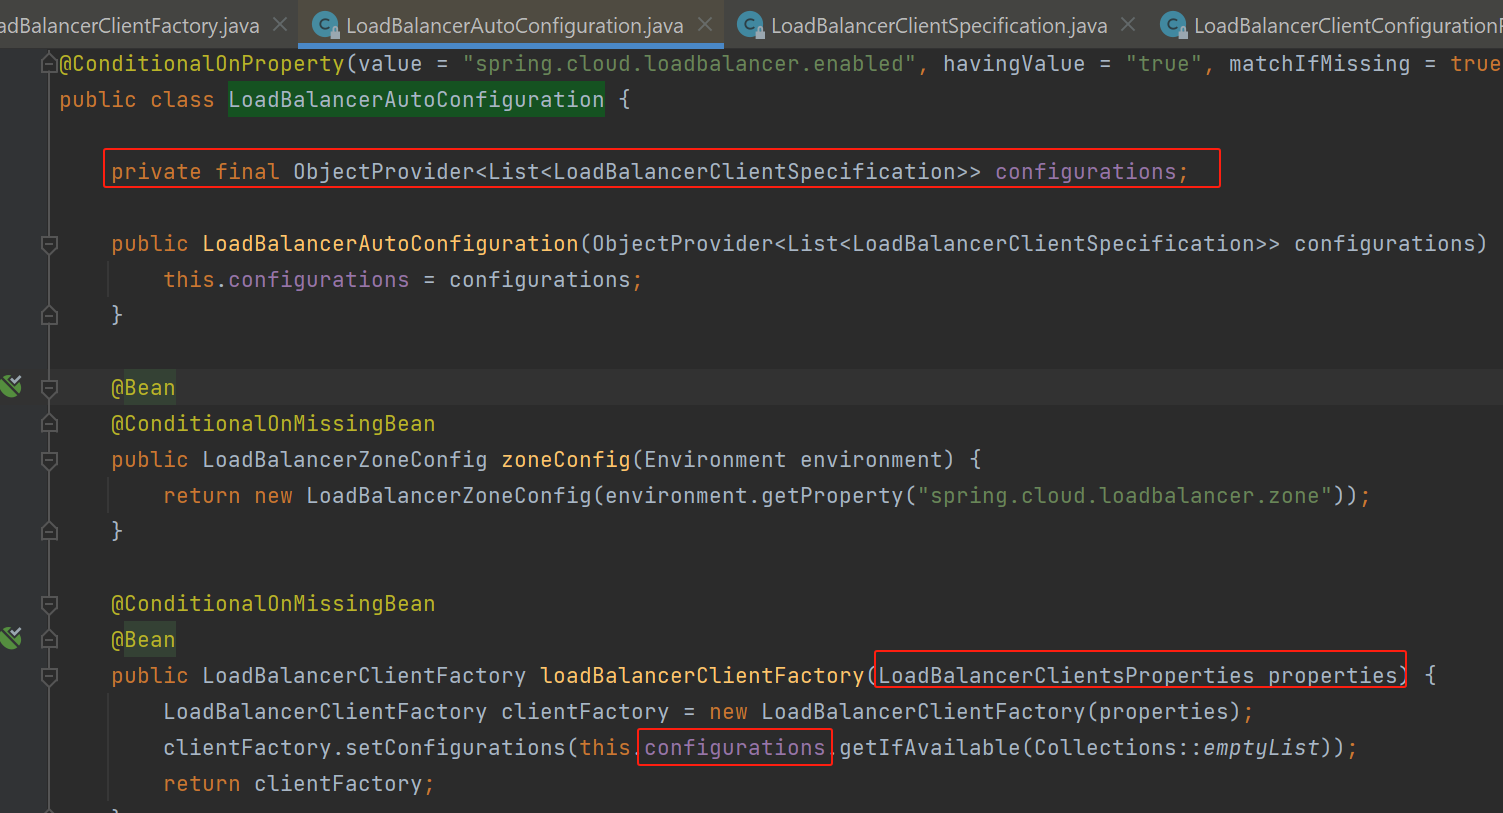1503x813 pixels.
Task: Click the constructor name LoadBalancerAutoConfiguration
Action: 390,244
